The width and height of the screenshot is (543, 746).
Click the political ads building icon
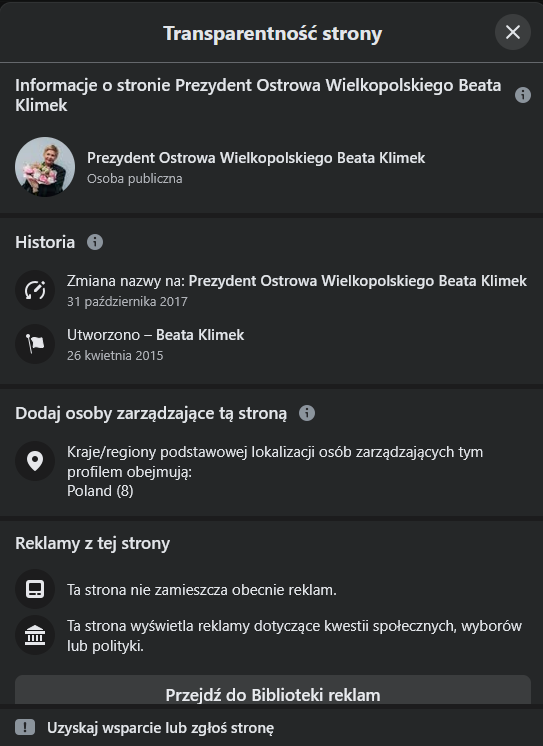(35, 635)
